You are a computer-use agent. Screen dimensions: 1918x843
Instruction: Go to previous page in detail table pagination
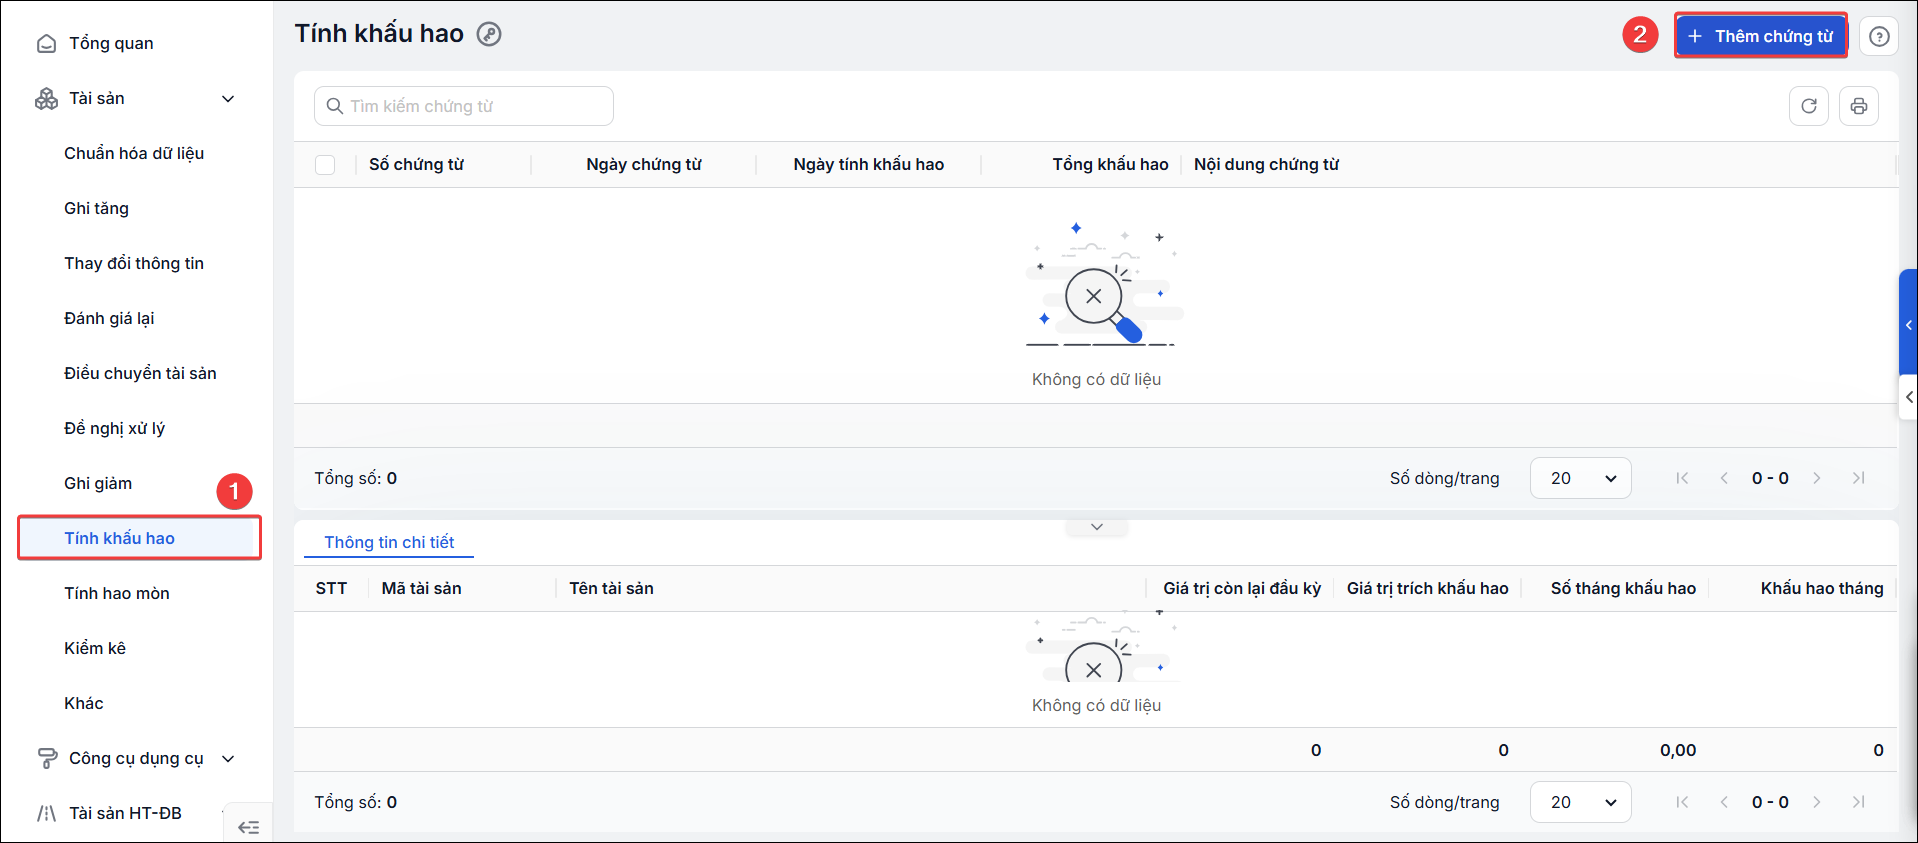[x=1724, y=802]
